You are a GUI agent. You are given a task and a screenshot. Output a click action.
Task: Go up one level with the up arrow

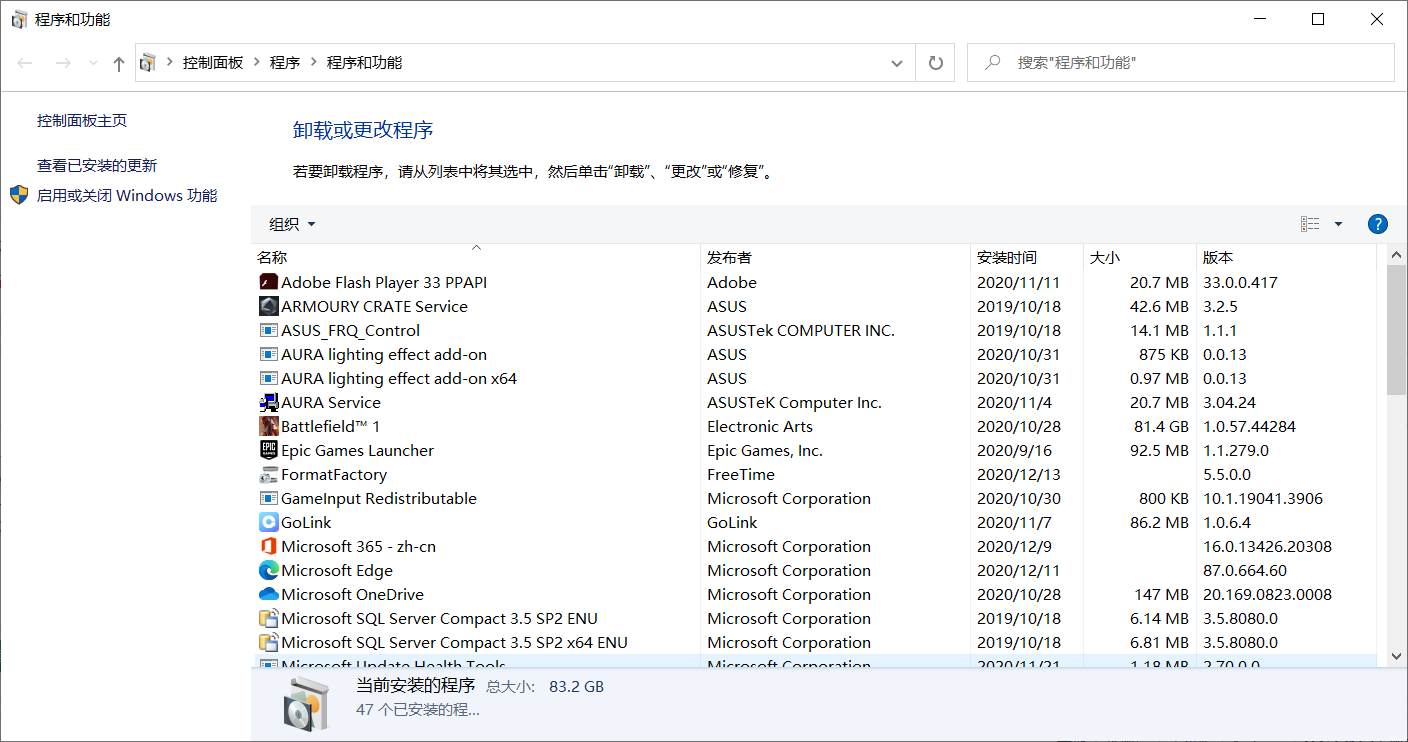tap(119, 63)
